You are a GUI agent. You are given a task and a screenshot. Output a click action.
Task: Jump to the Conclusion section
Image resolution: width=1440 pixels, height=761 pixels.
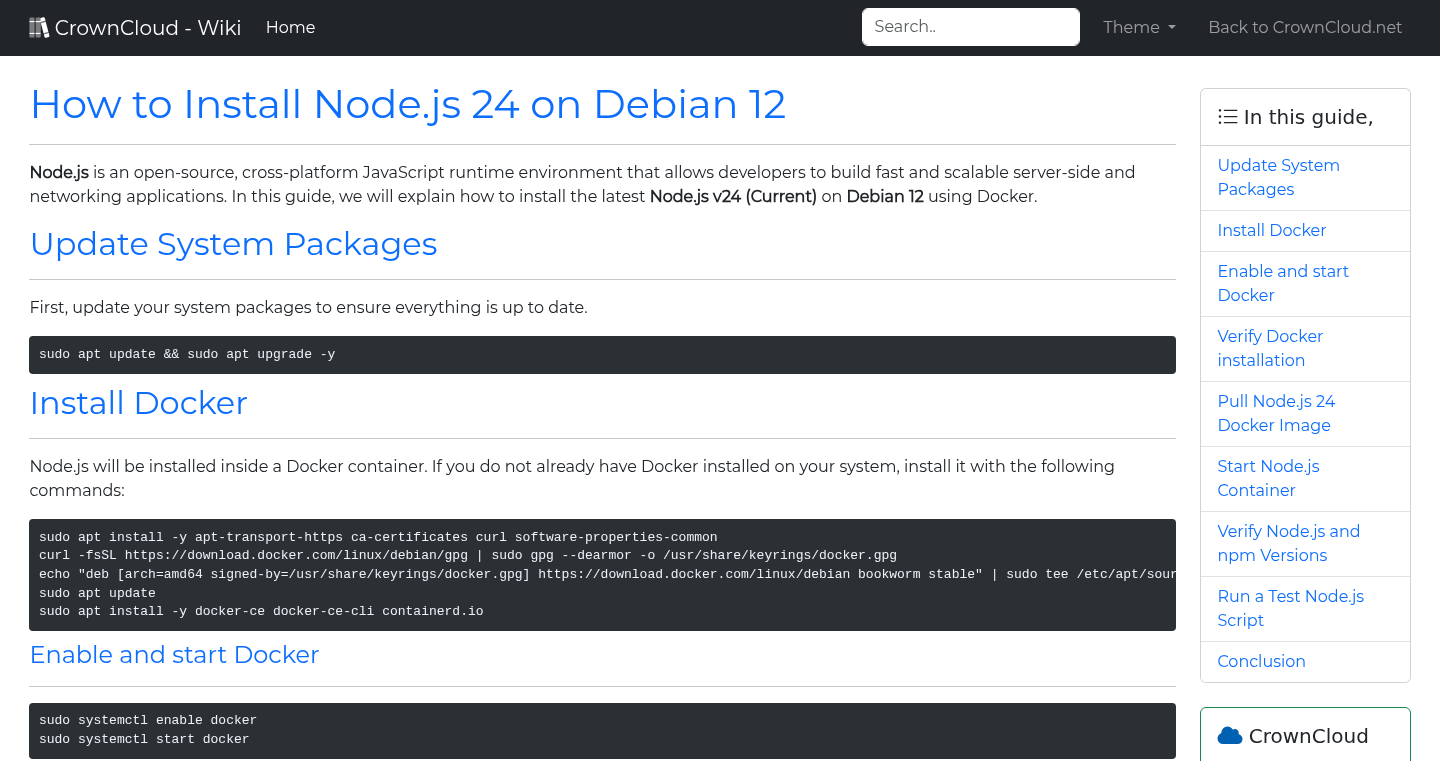(x=1261, y=661)
